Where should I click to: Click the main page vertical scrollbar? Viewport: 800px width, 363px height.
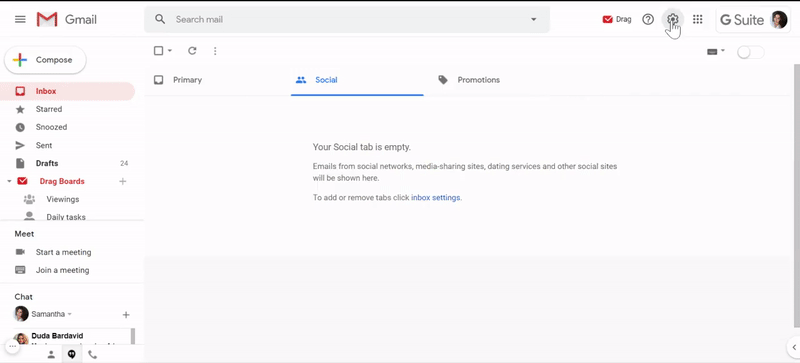tap(797, 196)
